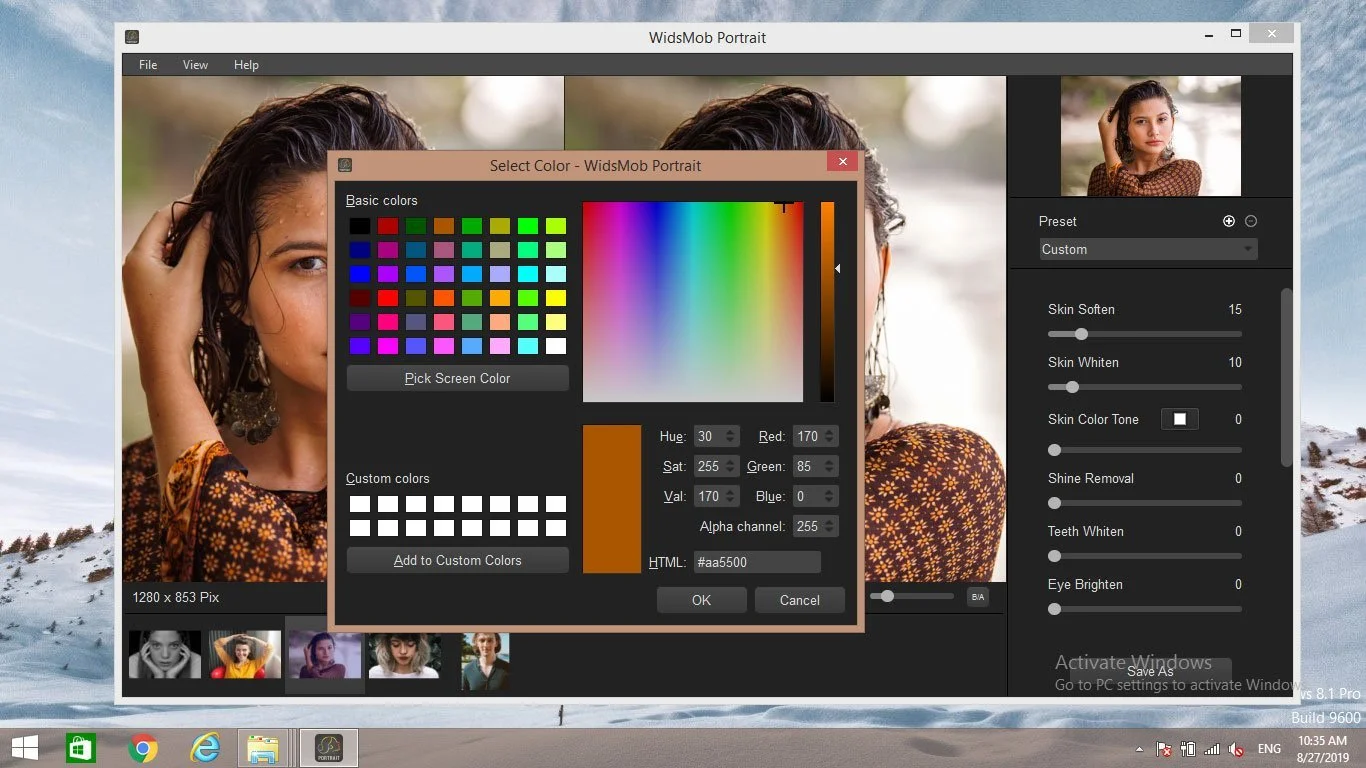
Task: Remove the current preset with the minus icon
Action: (1251, 221)
